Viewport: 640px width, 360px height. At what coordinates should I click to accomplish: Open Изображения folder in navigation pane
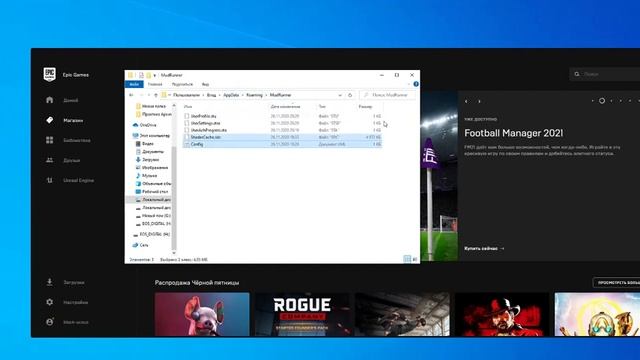[x=152, y=167]
